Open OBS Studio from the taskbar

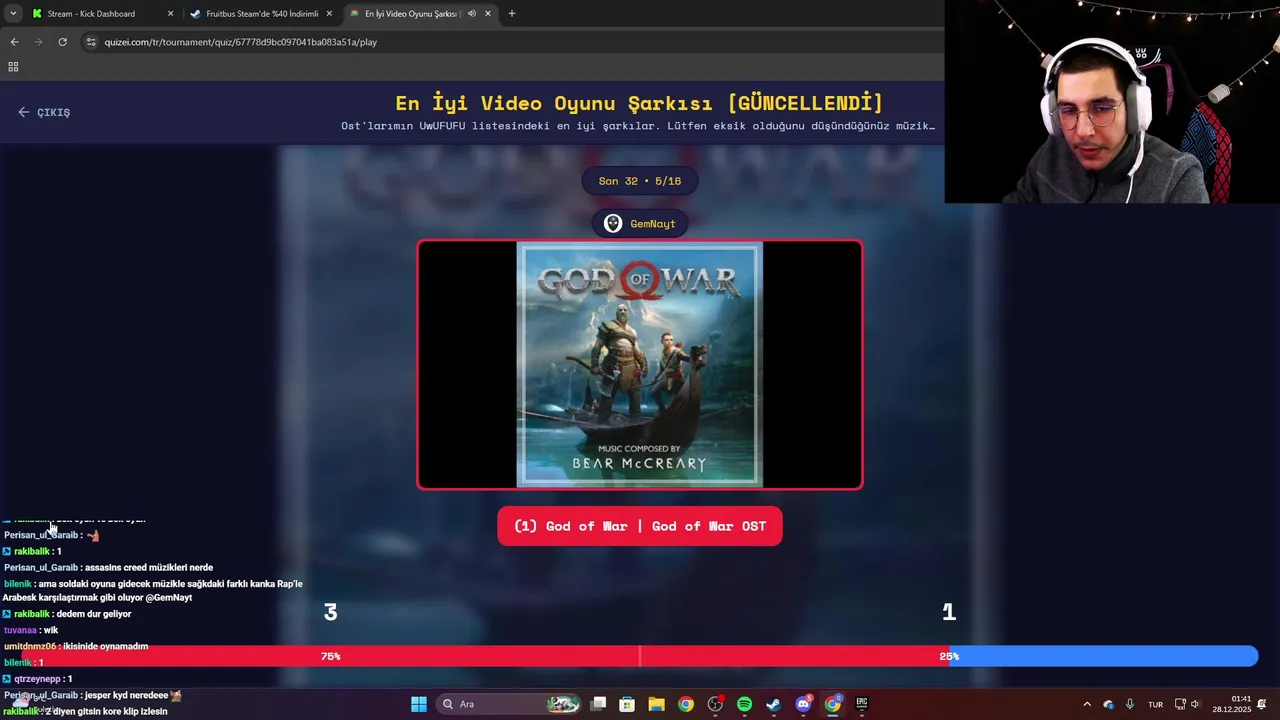(x=715, y=704)
